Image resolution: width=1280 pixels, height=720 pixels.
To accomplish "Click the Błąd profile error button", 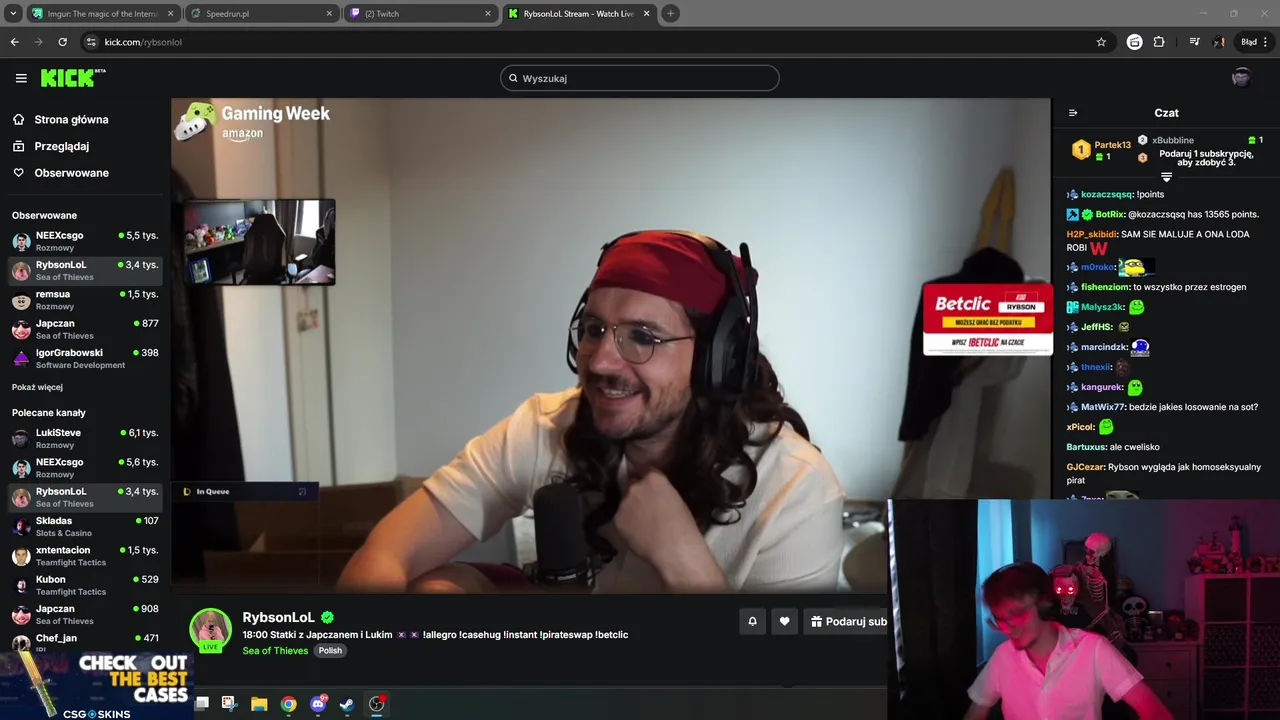I will click(1248, 42).
